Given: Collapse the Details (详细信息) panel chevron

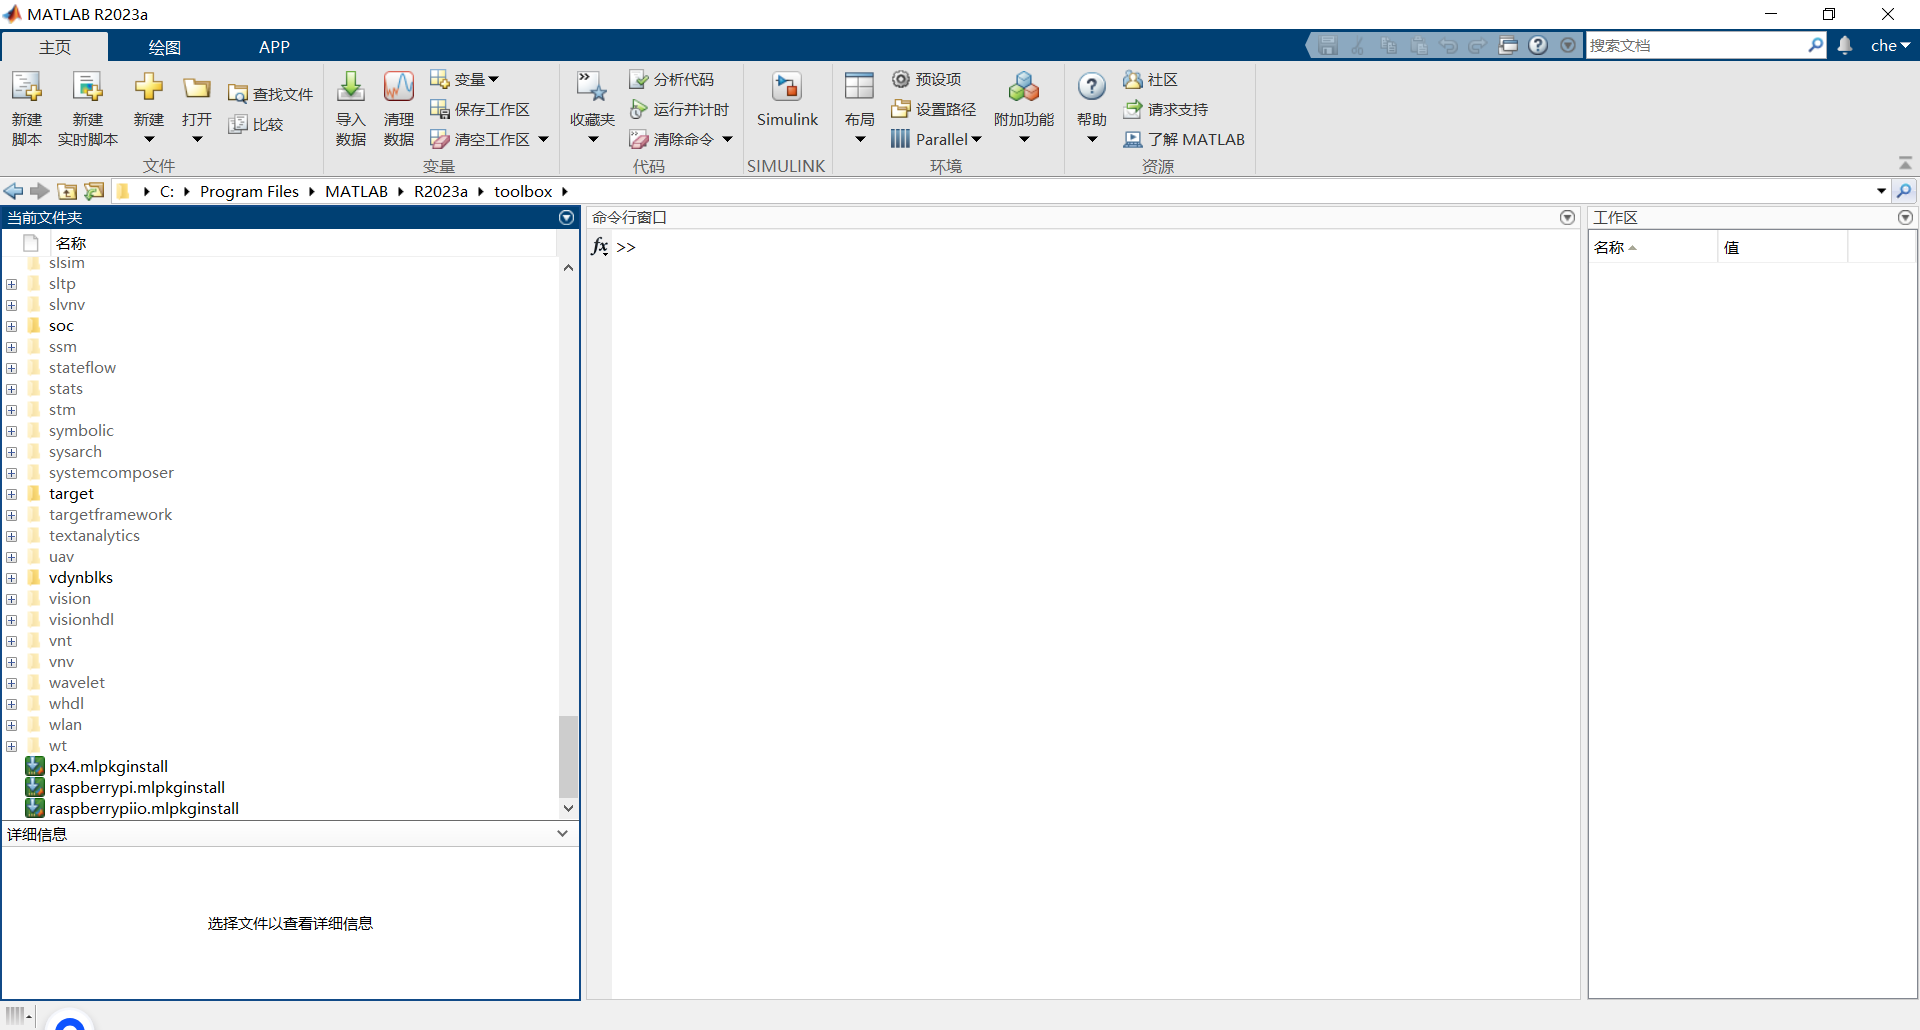Looking at the screenshot, I should click(x=562, y=834).
